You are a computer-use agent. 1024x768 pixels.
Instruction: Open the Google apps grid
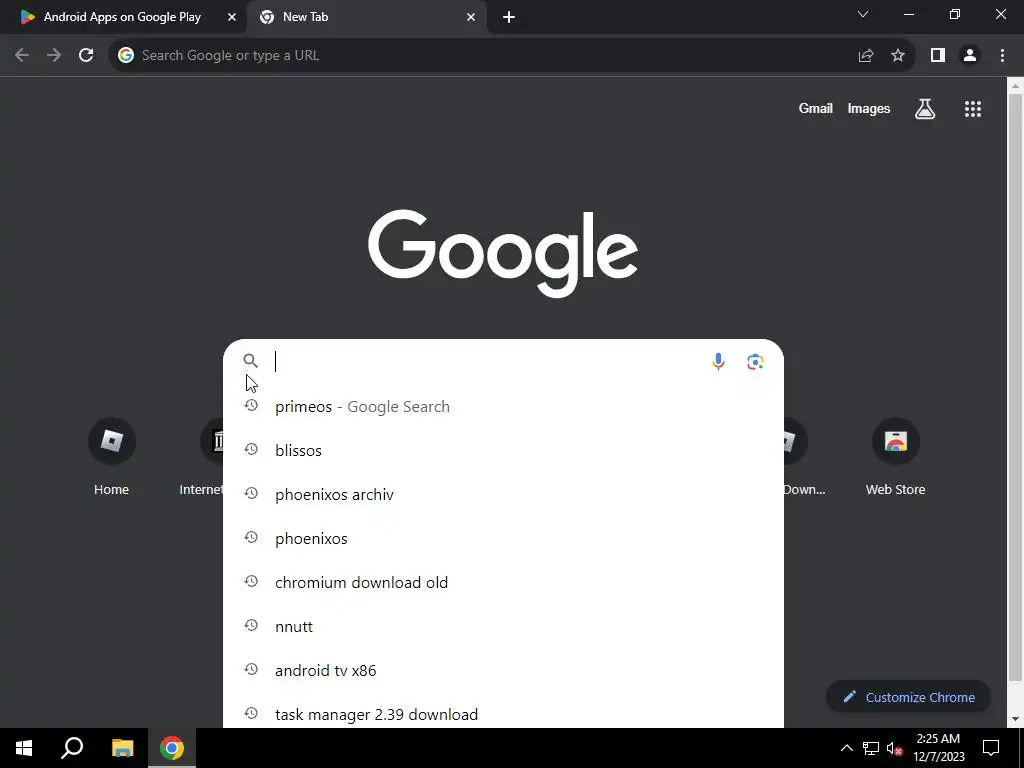click(x=973, y=109)
